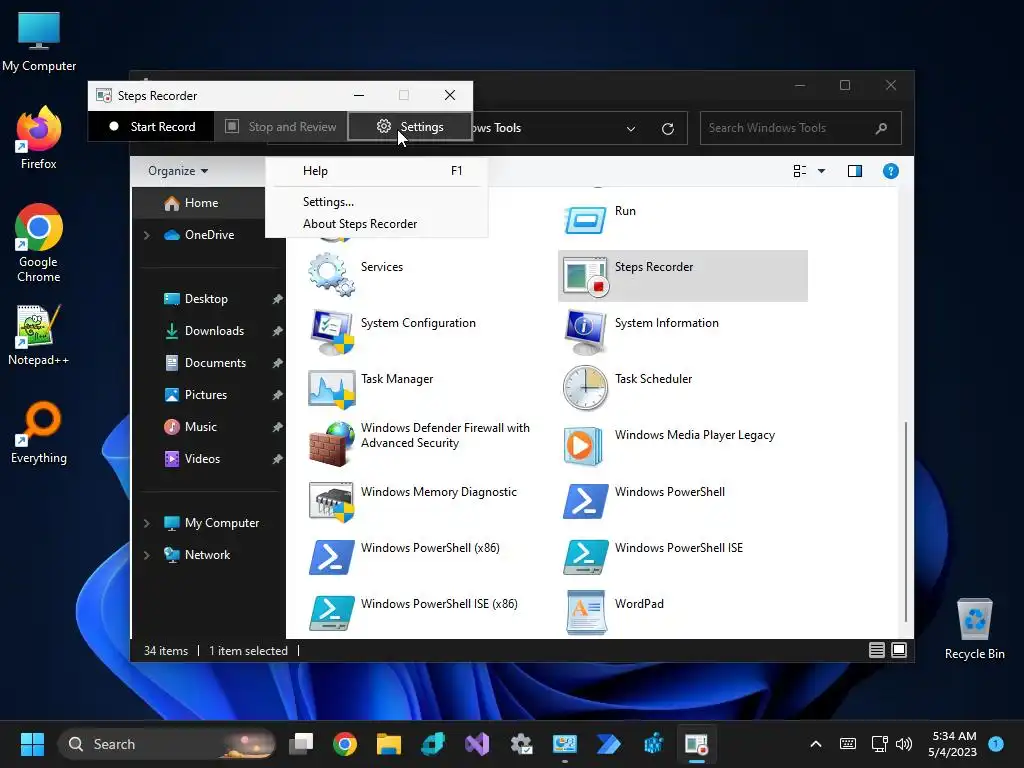The image size is (1024, 768).
Task: Launch Windows PowerShell (x86) icon
Action: [x=332, y=557]
